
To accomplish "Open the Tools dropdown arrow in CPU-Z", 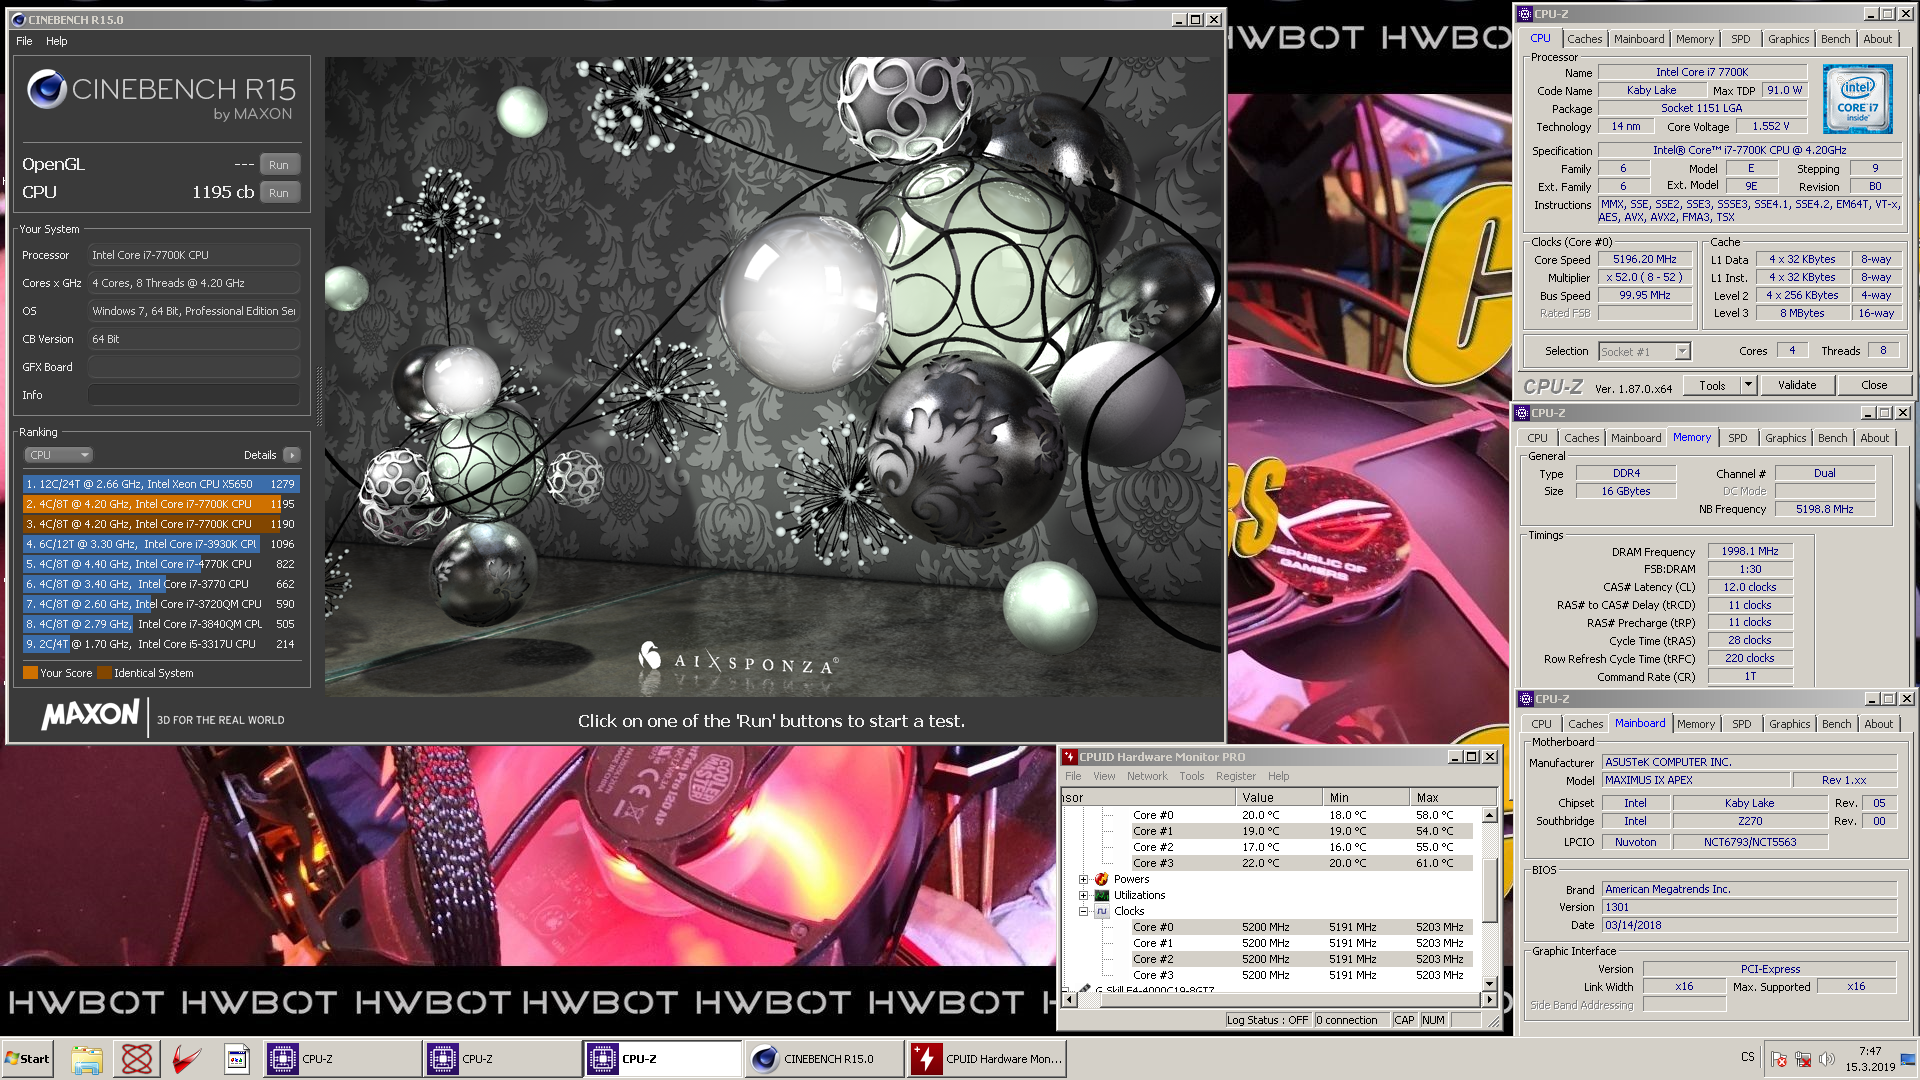I will [x=1748, y=385].
